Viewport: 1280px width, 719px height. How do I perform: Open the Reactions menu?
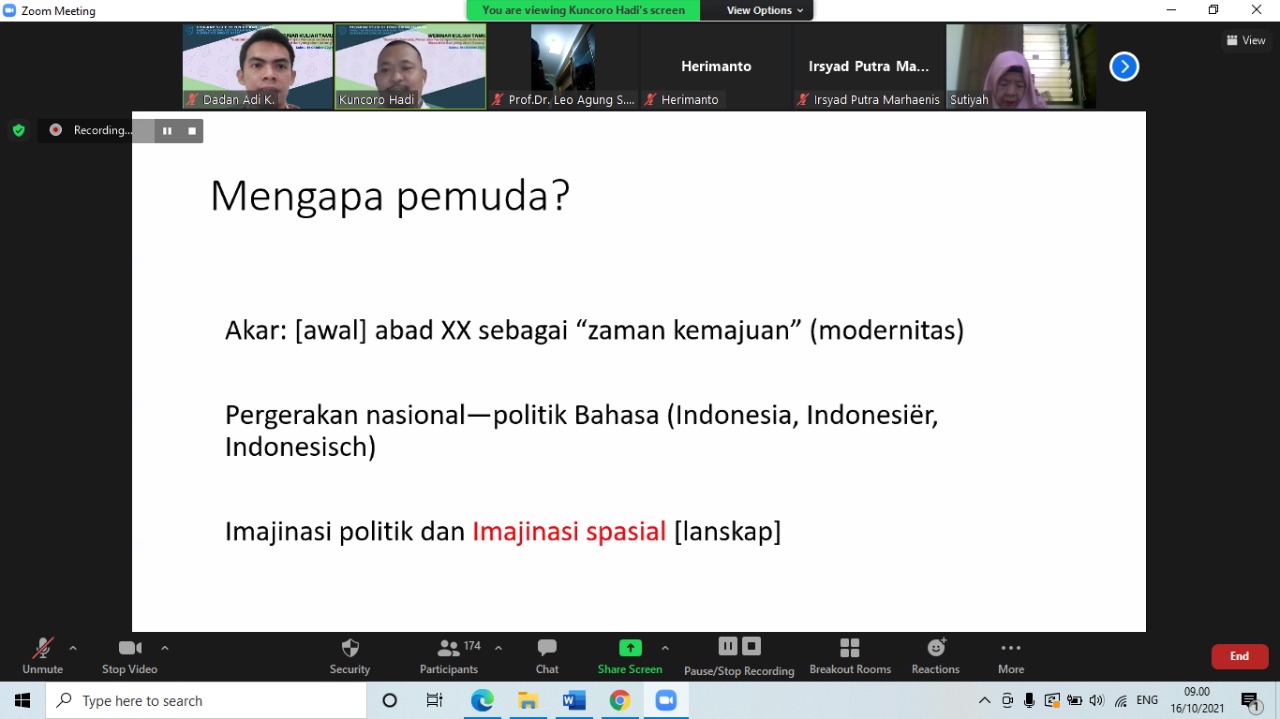935,656
